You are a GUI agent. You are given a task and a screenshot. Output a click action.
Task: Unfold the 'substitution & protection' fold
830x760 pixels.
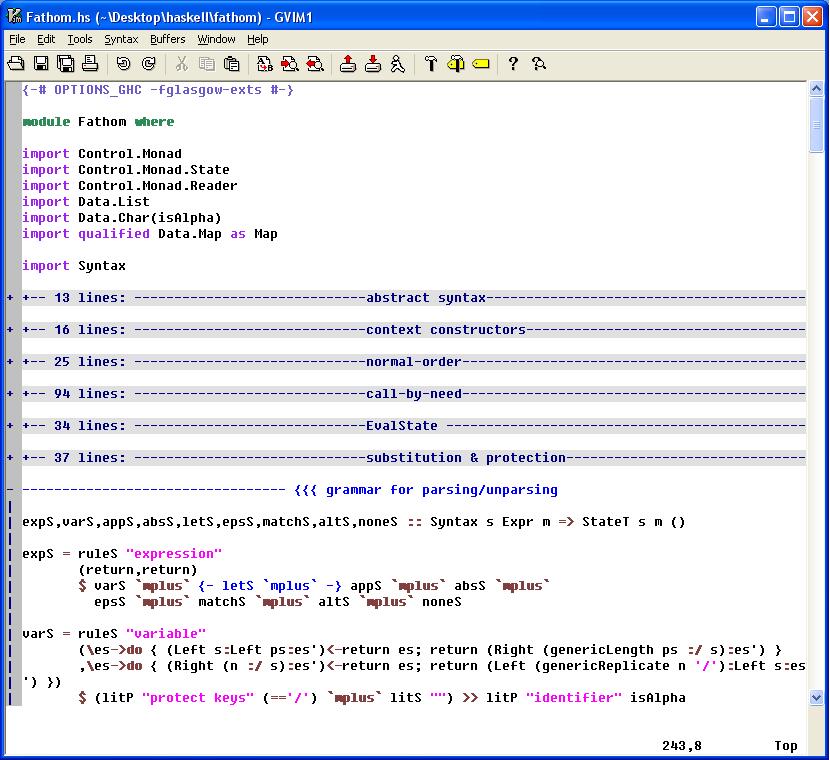pyautogui.click(x=10, y=458)
